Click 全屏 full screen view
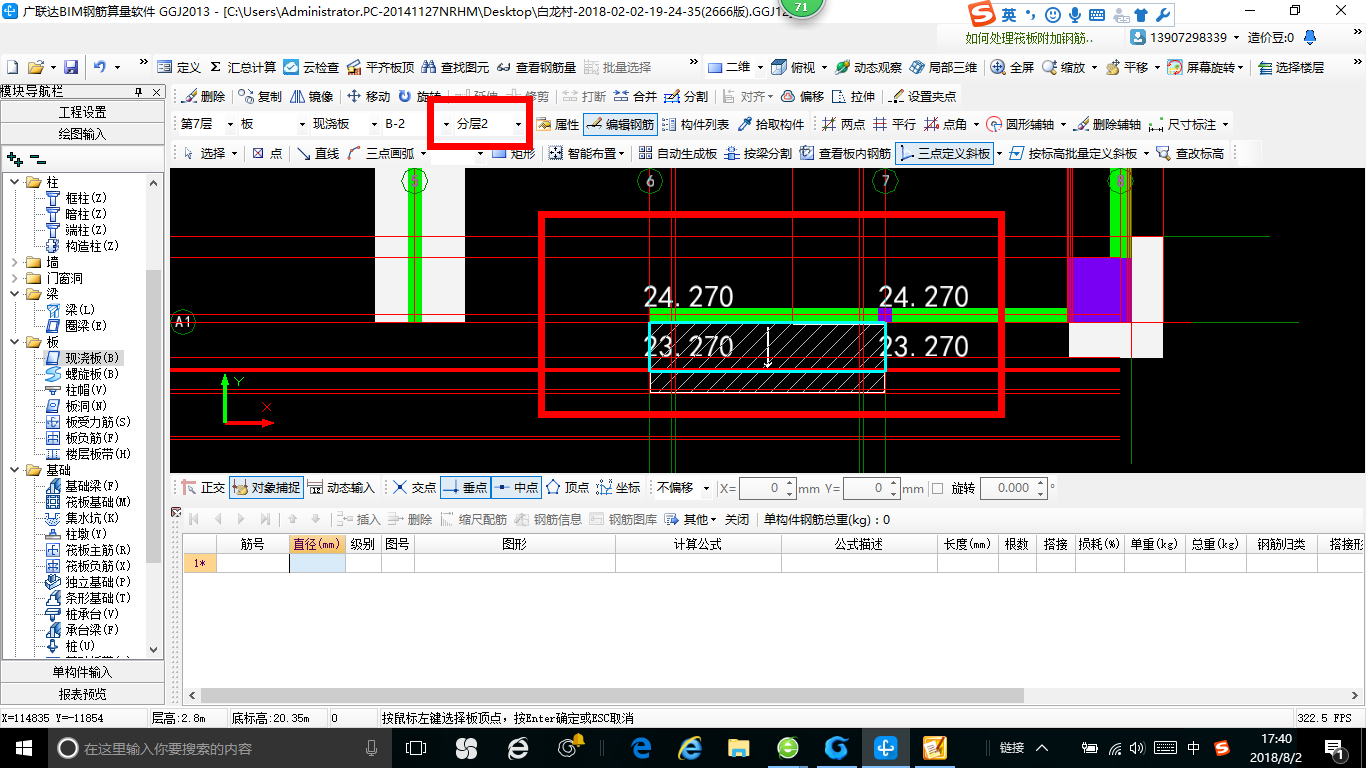The width and height of the screenshot is (1366, 768). [1013, 67]
